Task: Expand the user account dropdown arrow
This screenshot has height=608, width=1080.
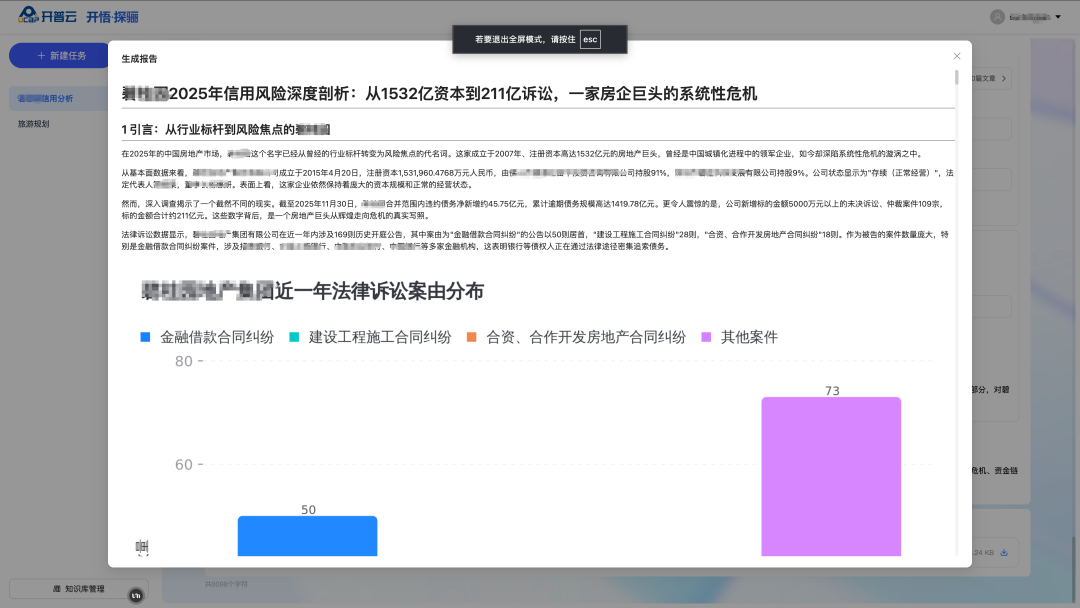Action: click(x=1058, y=17)
